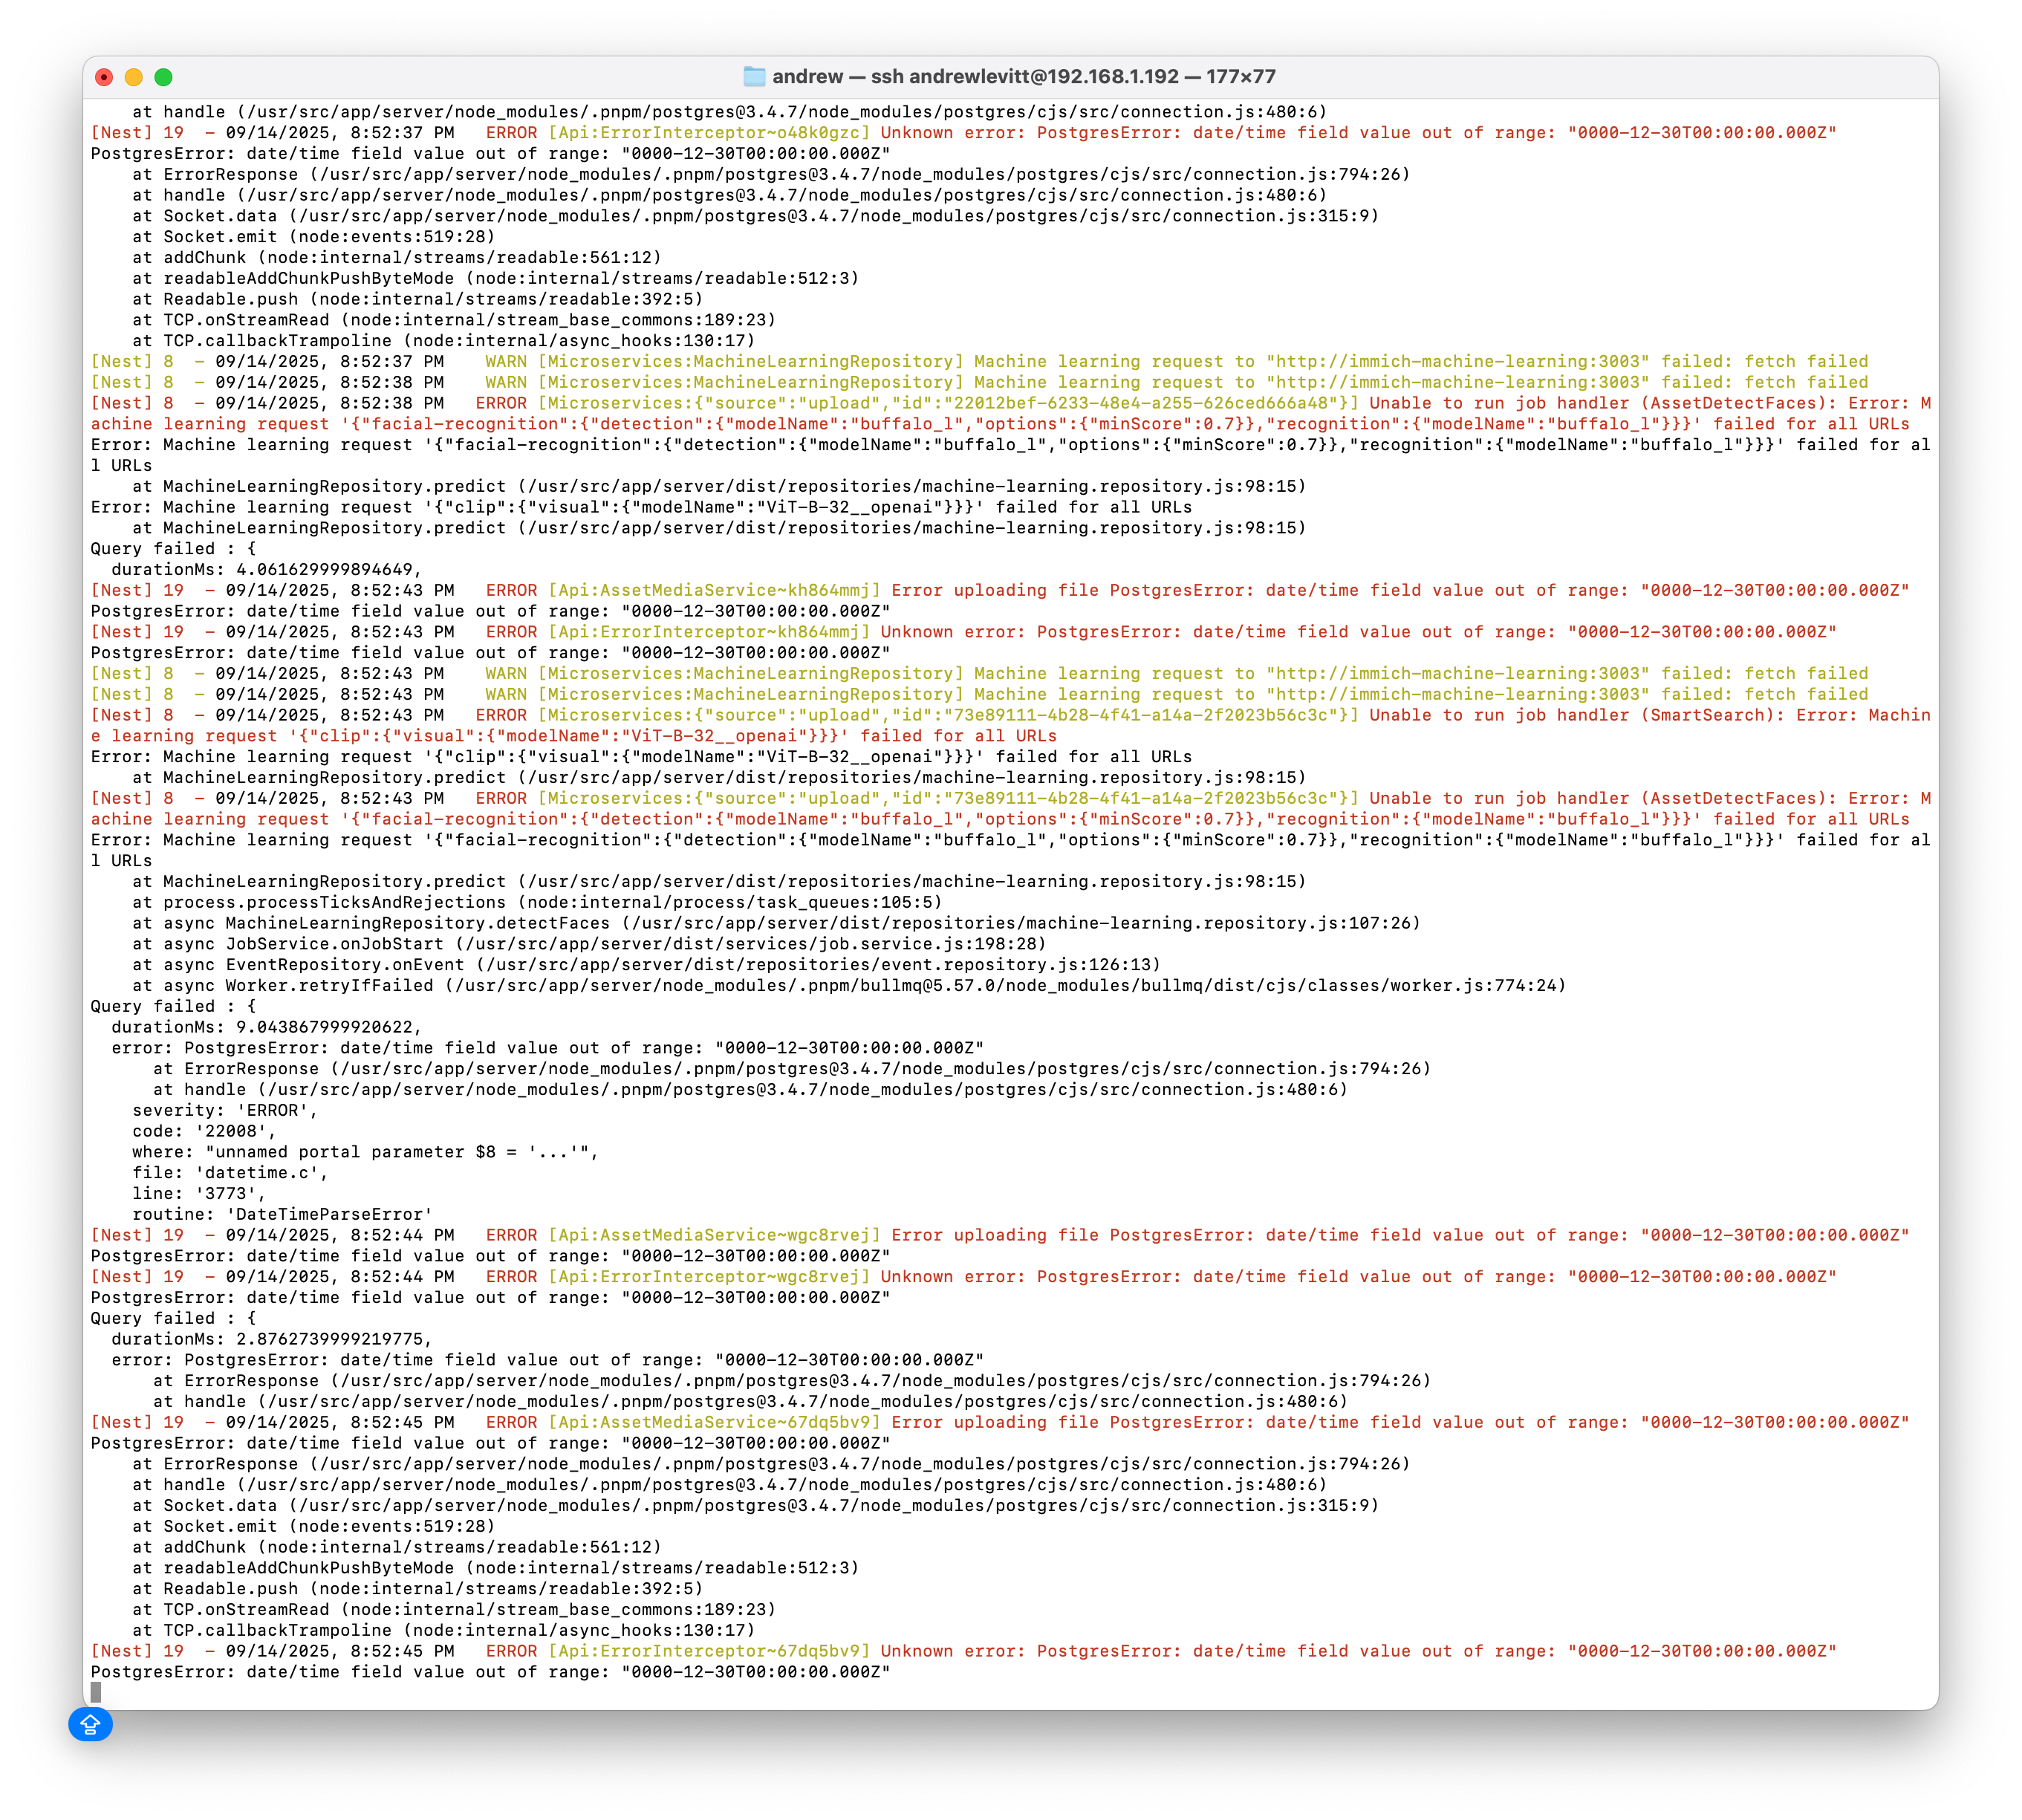Click the routine: 'DateTimeParseError' line

(x=282, y=1214)
